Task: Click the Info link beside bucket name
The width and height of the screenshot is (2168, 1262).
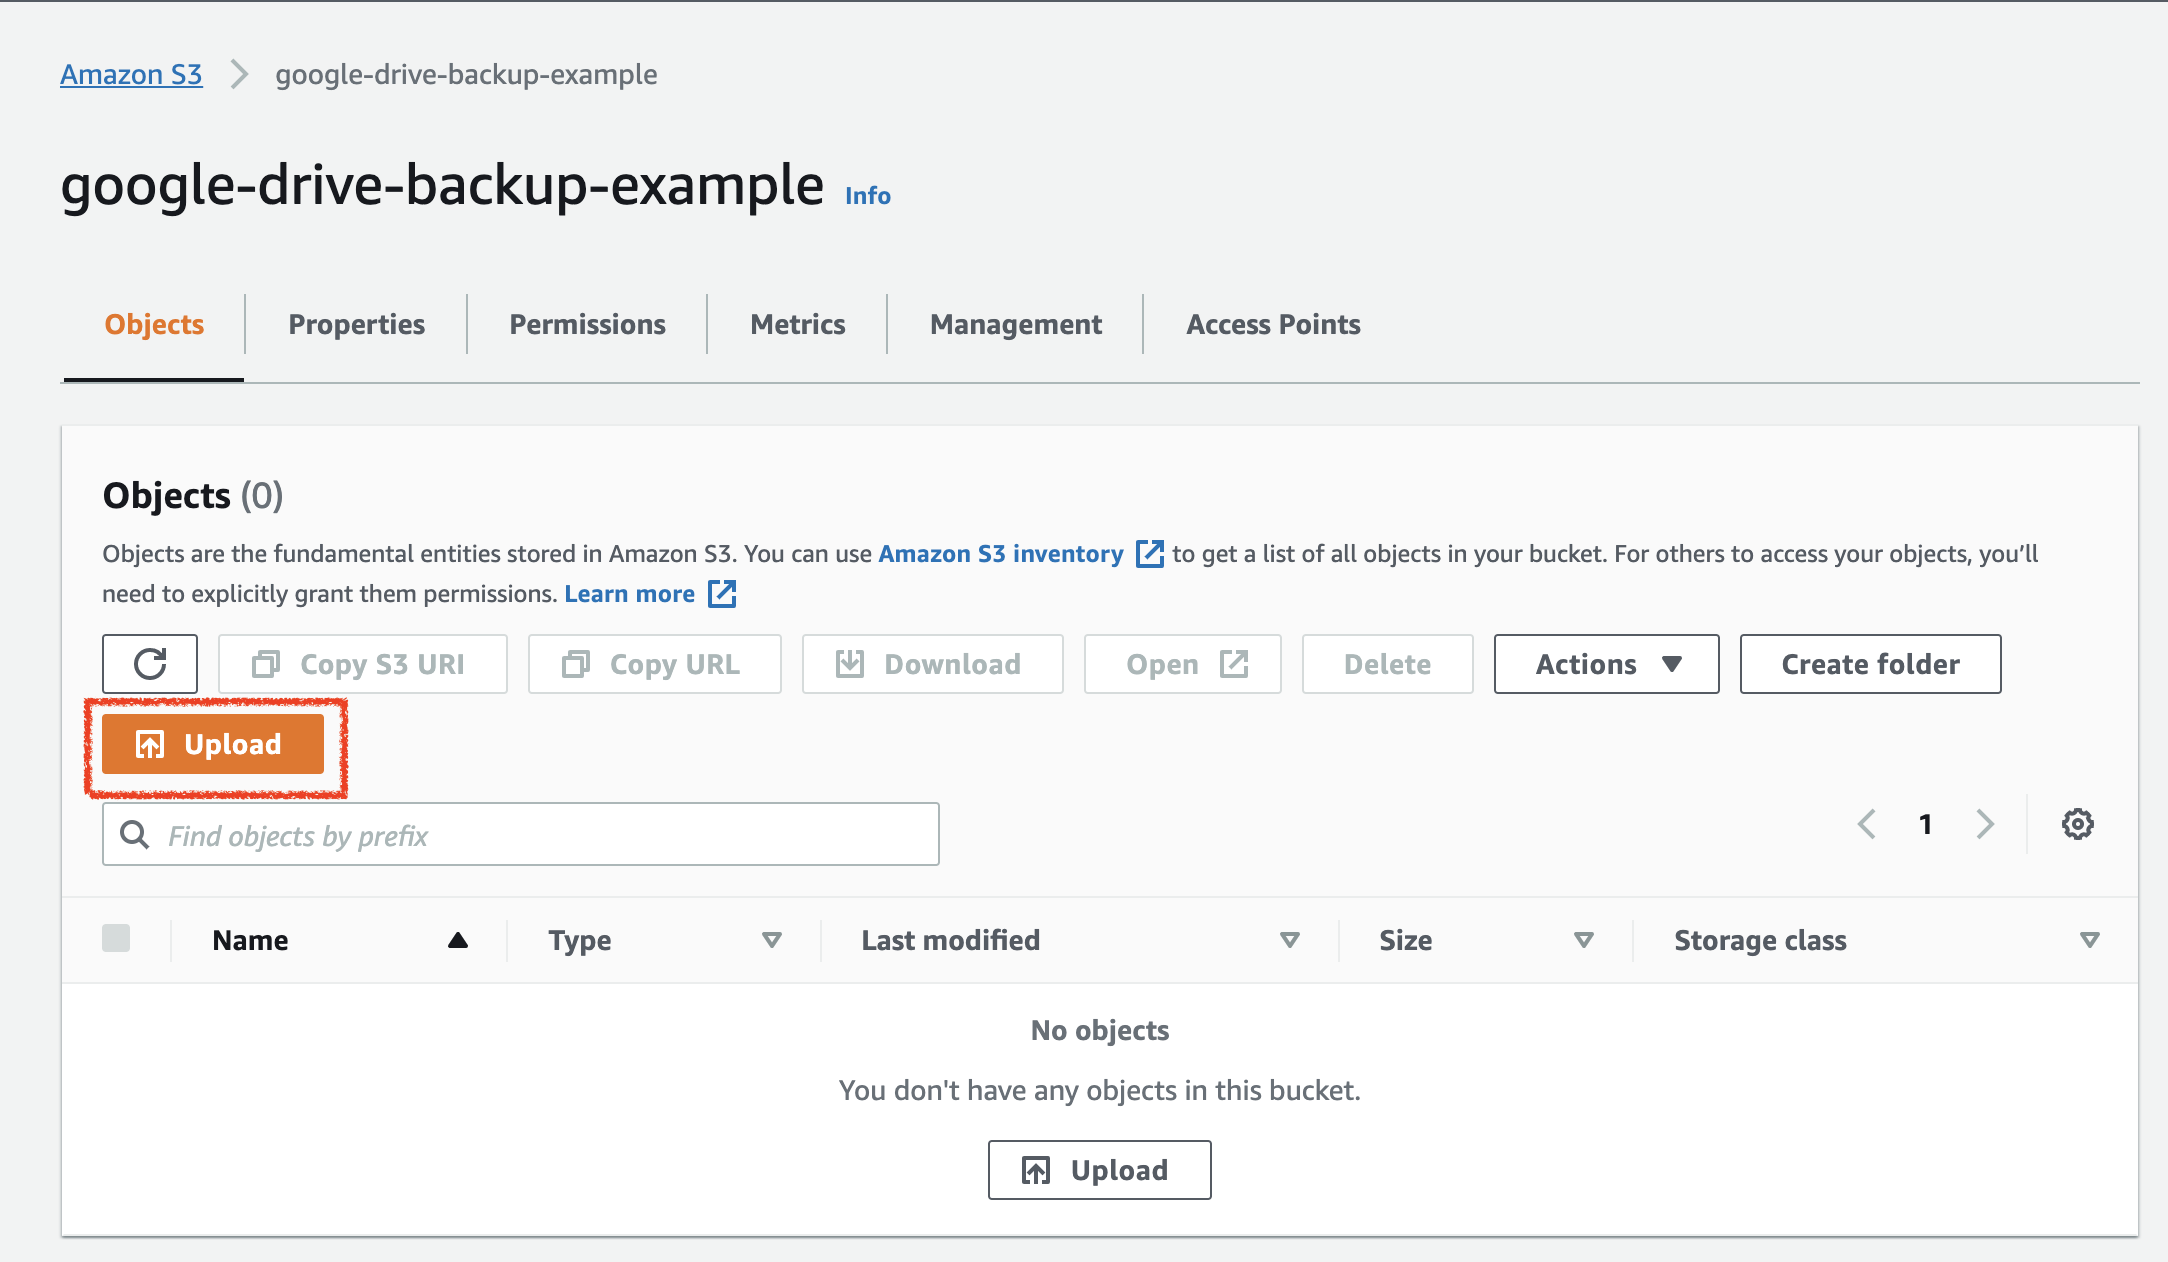Action: coord(867,196)
